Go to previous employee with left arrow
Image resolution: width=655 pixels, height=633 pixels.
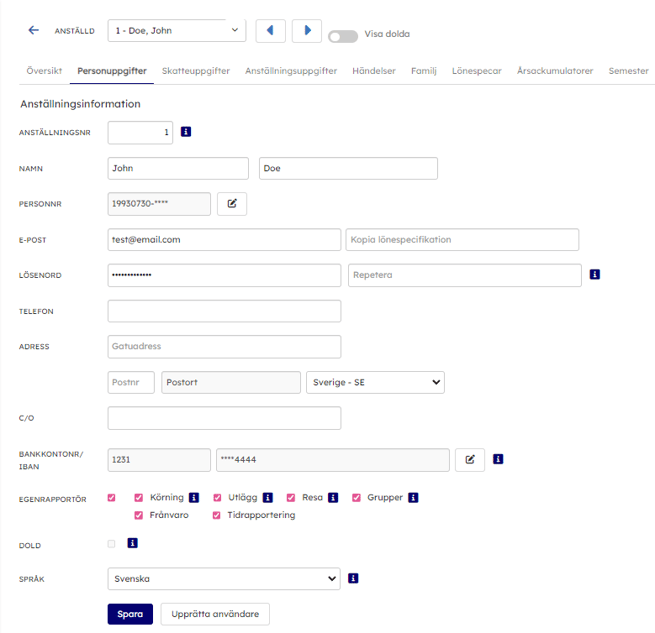[270, 31]
